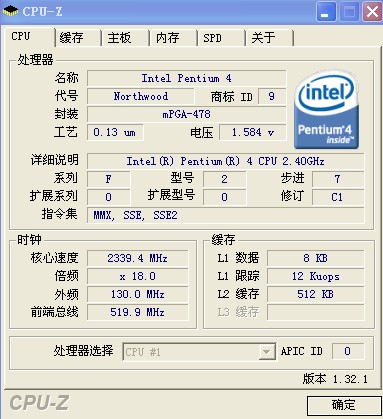The image size is (383, 419).
Task: Click the code name value 'Northwood'
Action: coord(141,96)
